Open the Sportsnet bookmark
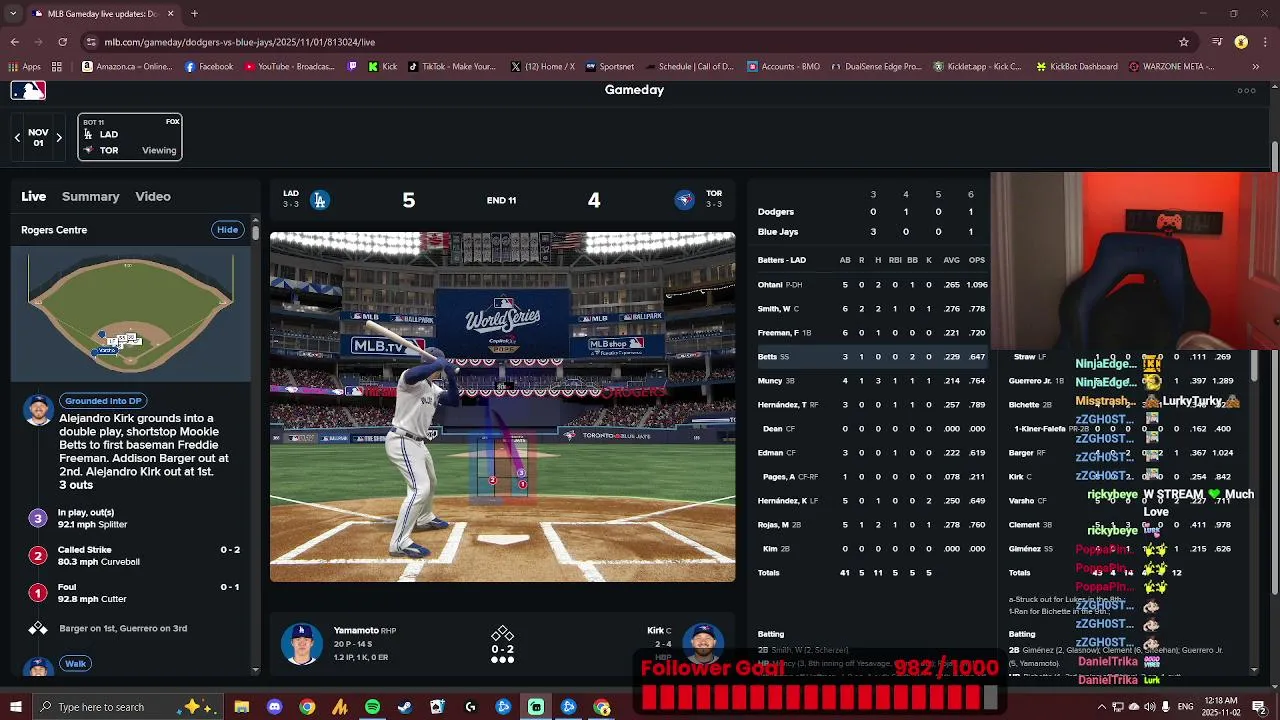The width and height of the screenshot is (1280, 720). (610, 67)
